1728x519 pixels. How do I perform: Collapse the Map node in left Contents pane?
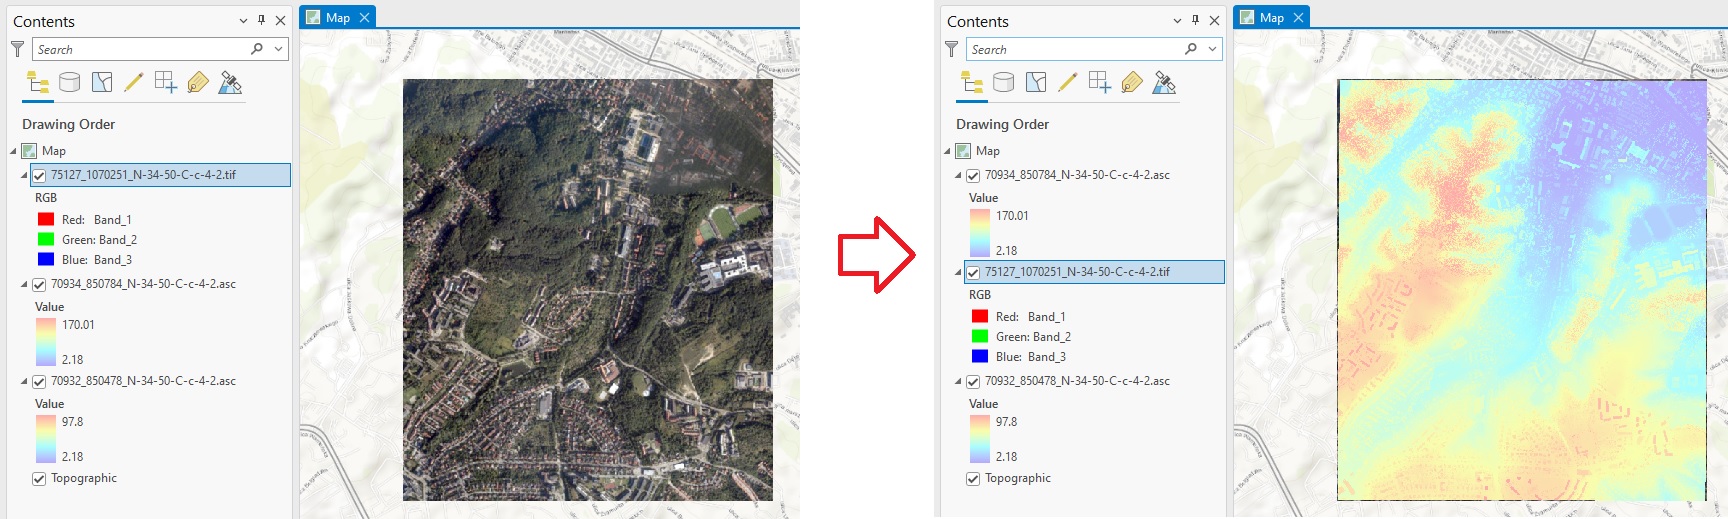coord(14,151)
